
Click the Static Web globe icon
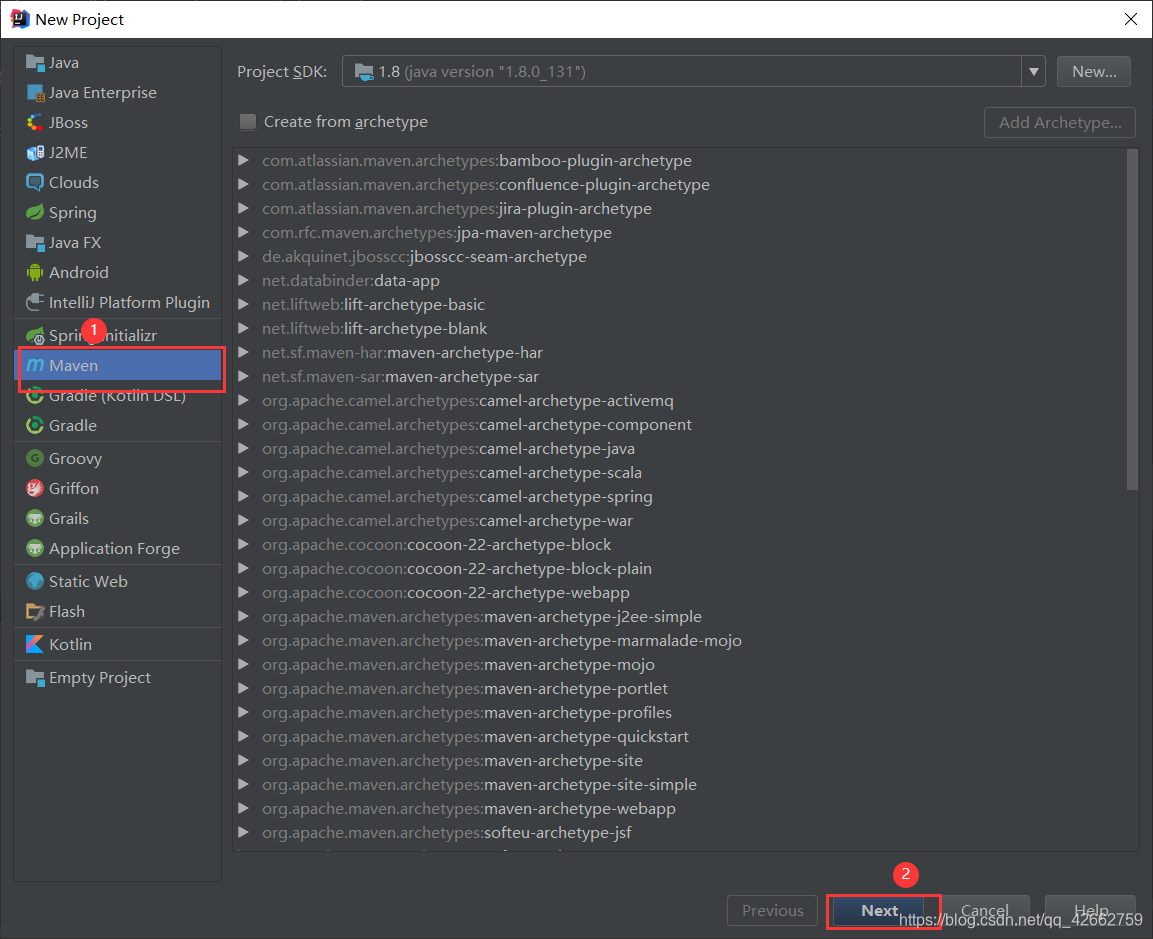click(x=35, y=582)
